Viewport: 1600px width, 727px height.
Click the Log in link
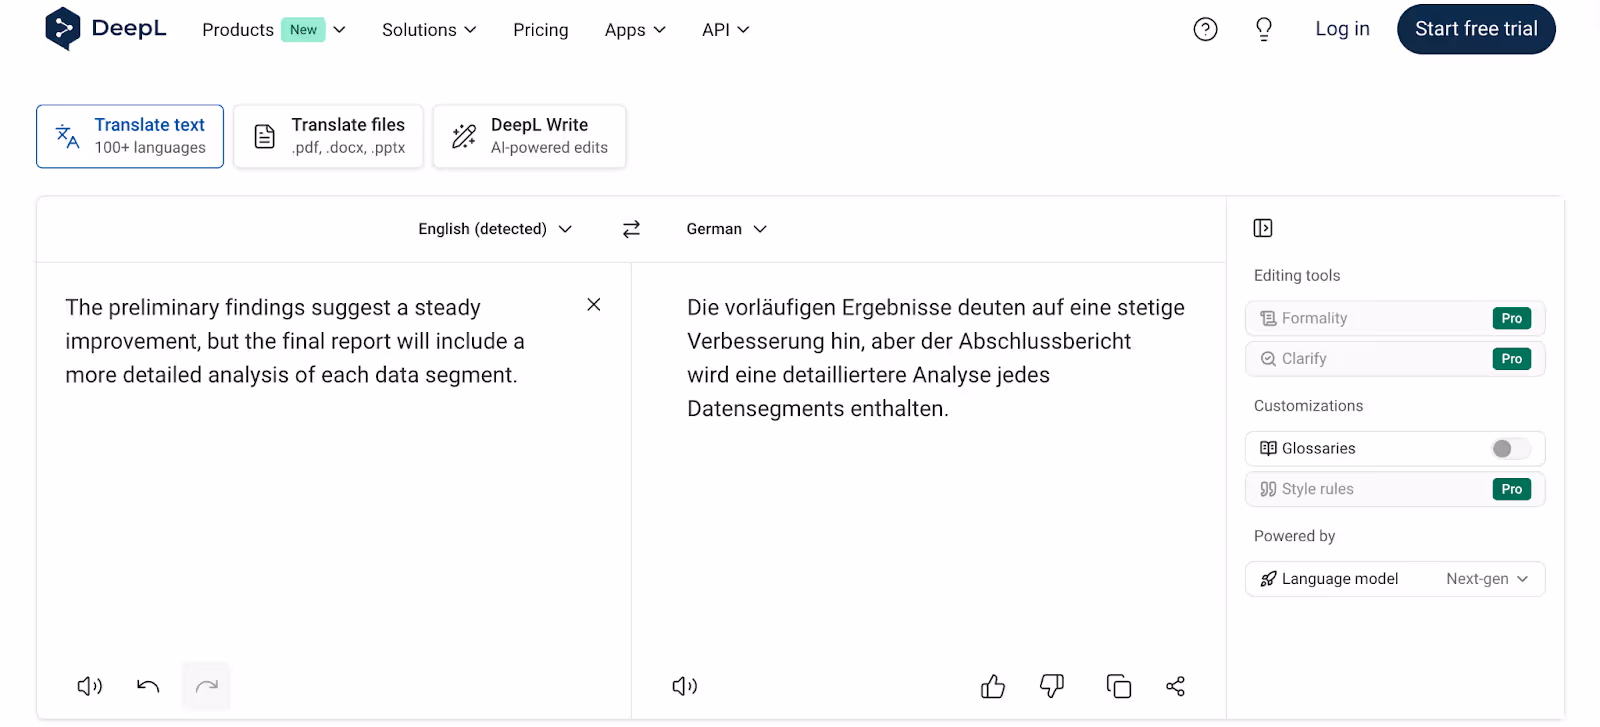pos(1342,29)
